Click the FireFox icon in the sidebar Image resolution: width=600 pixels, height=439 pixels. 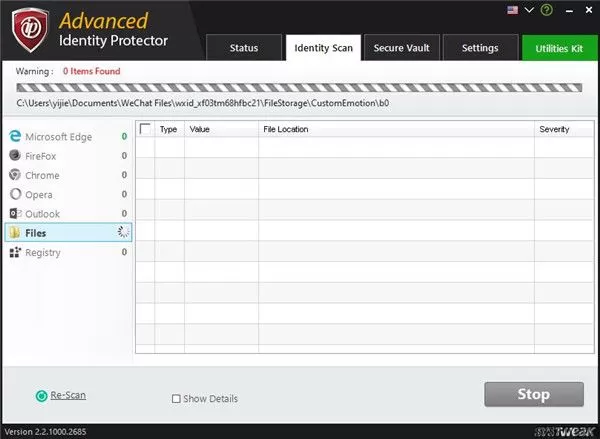pos(15,155)
